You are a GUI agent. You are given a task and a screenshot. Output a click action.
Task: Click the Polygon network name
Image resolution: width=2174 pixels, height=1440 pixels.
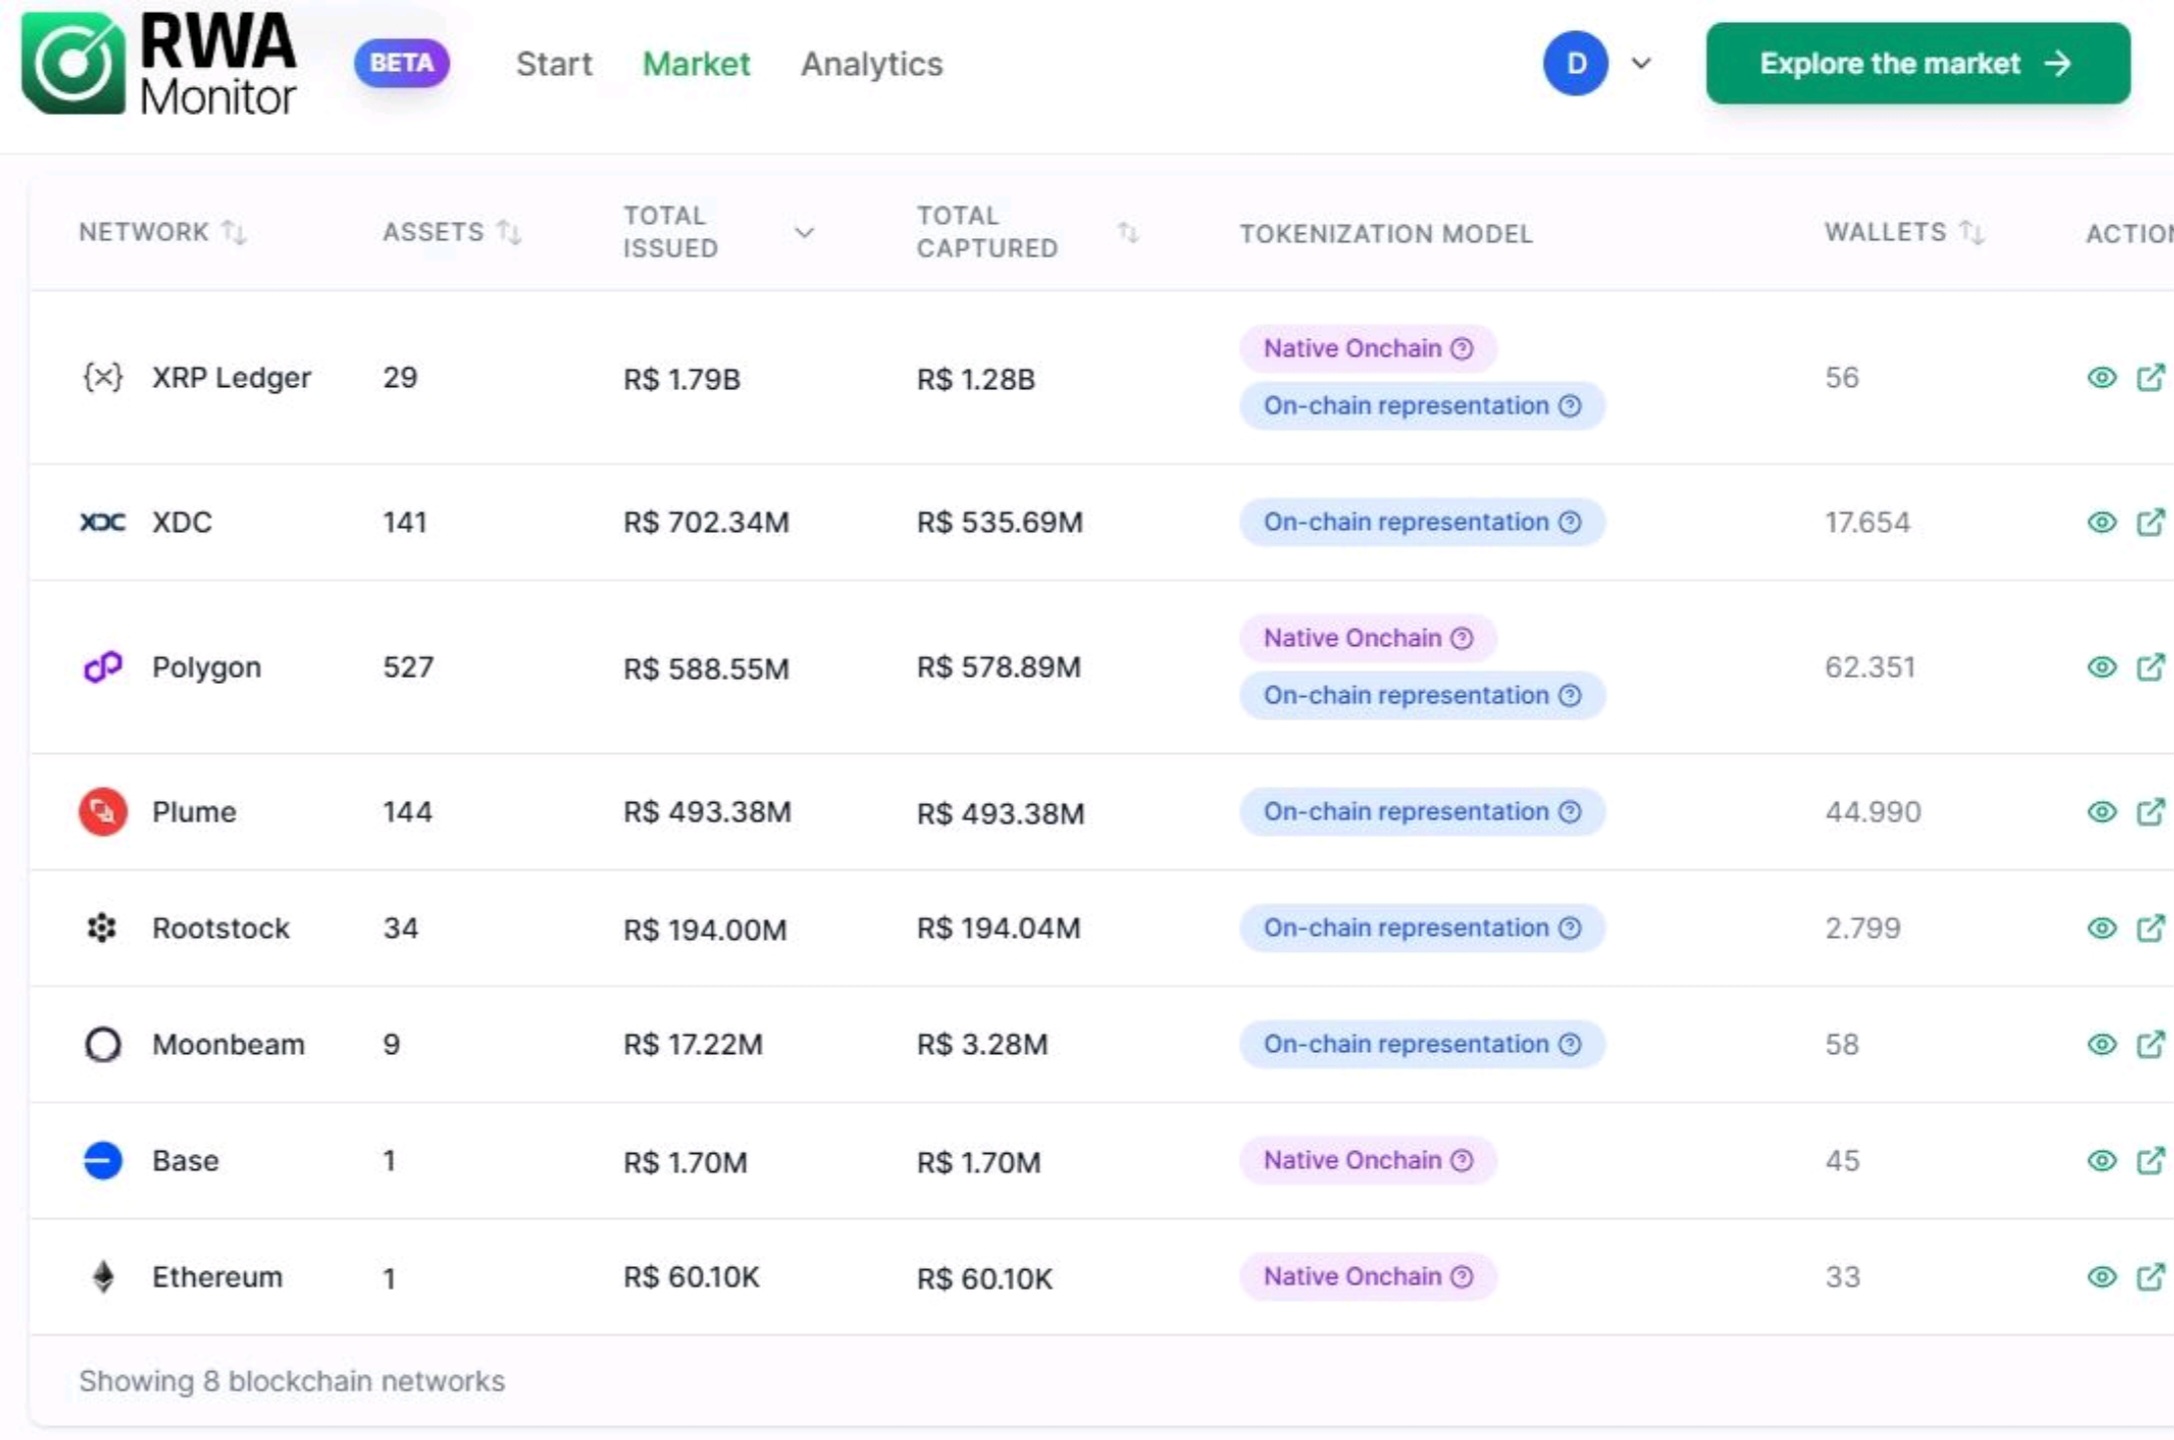click(206, 667)
